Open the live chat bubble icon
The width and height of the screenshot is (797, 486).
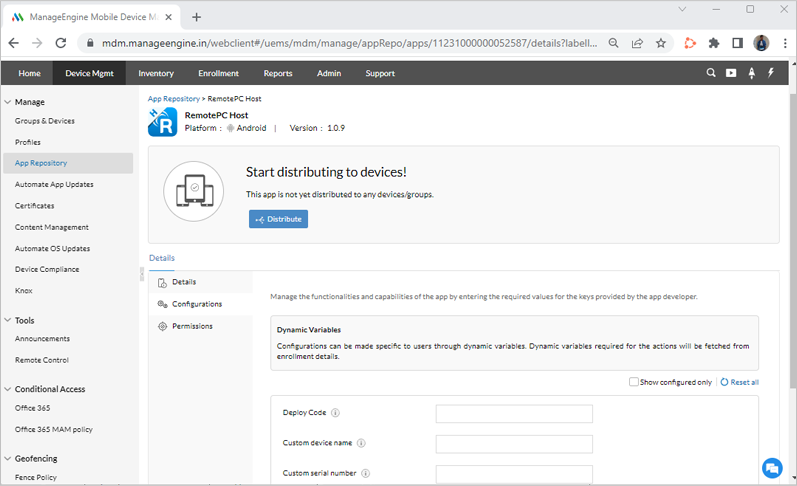point(771,468)
